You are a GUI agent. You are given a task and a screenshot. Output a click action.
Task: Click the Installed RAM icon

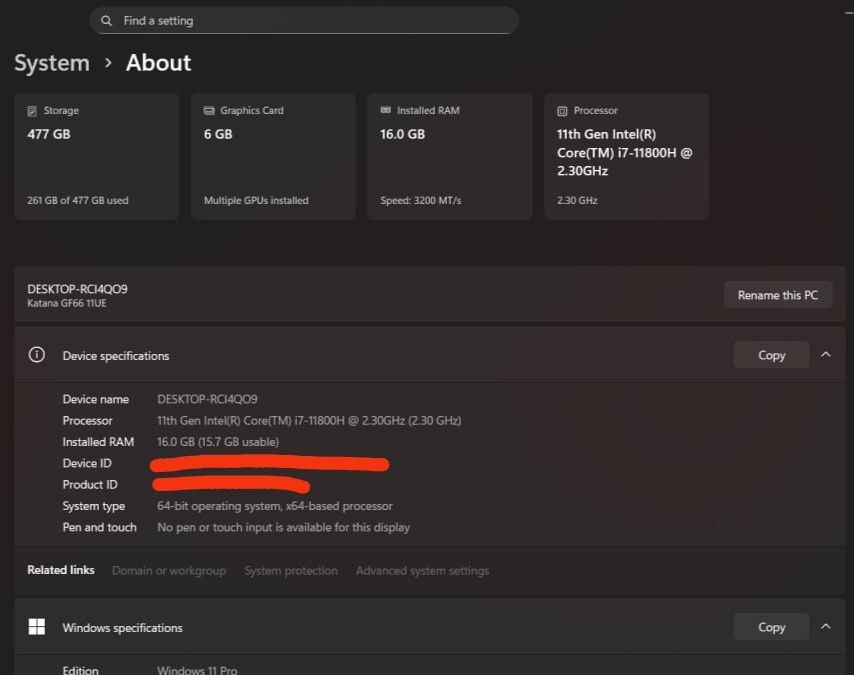click(x=386, y=110)
